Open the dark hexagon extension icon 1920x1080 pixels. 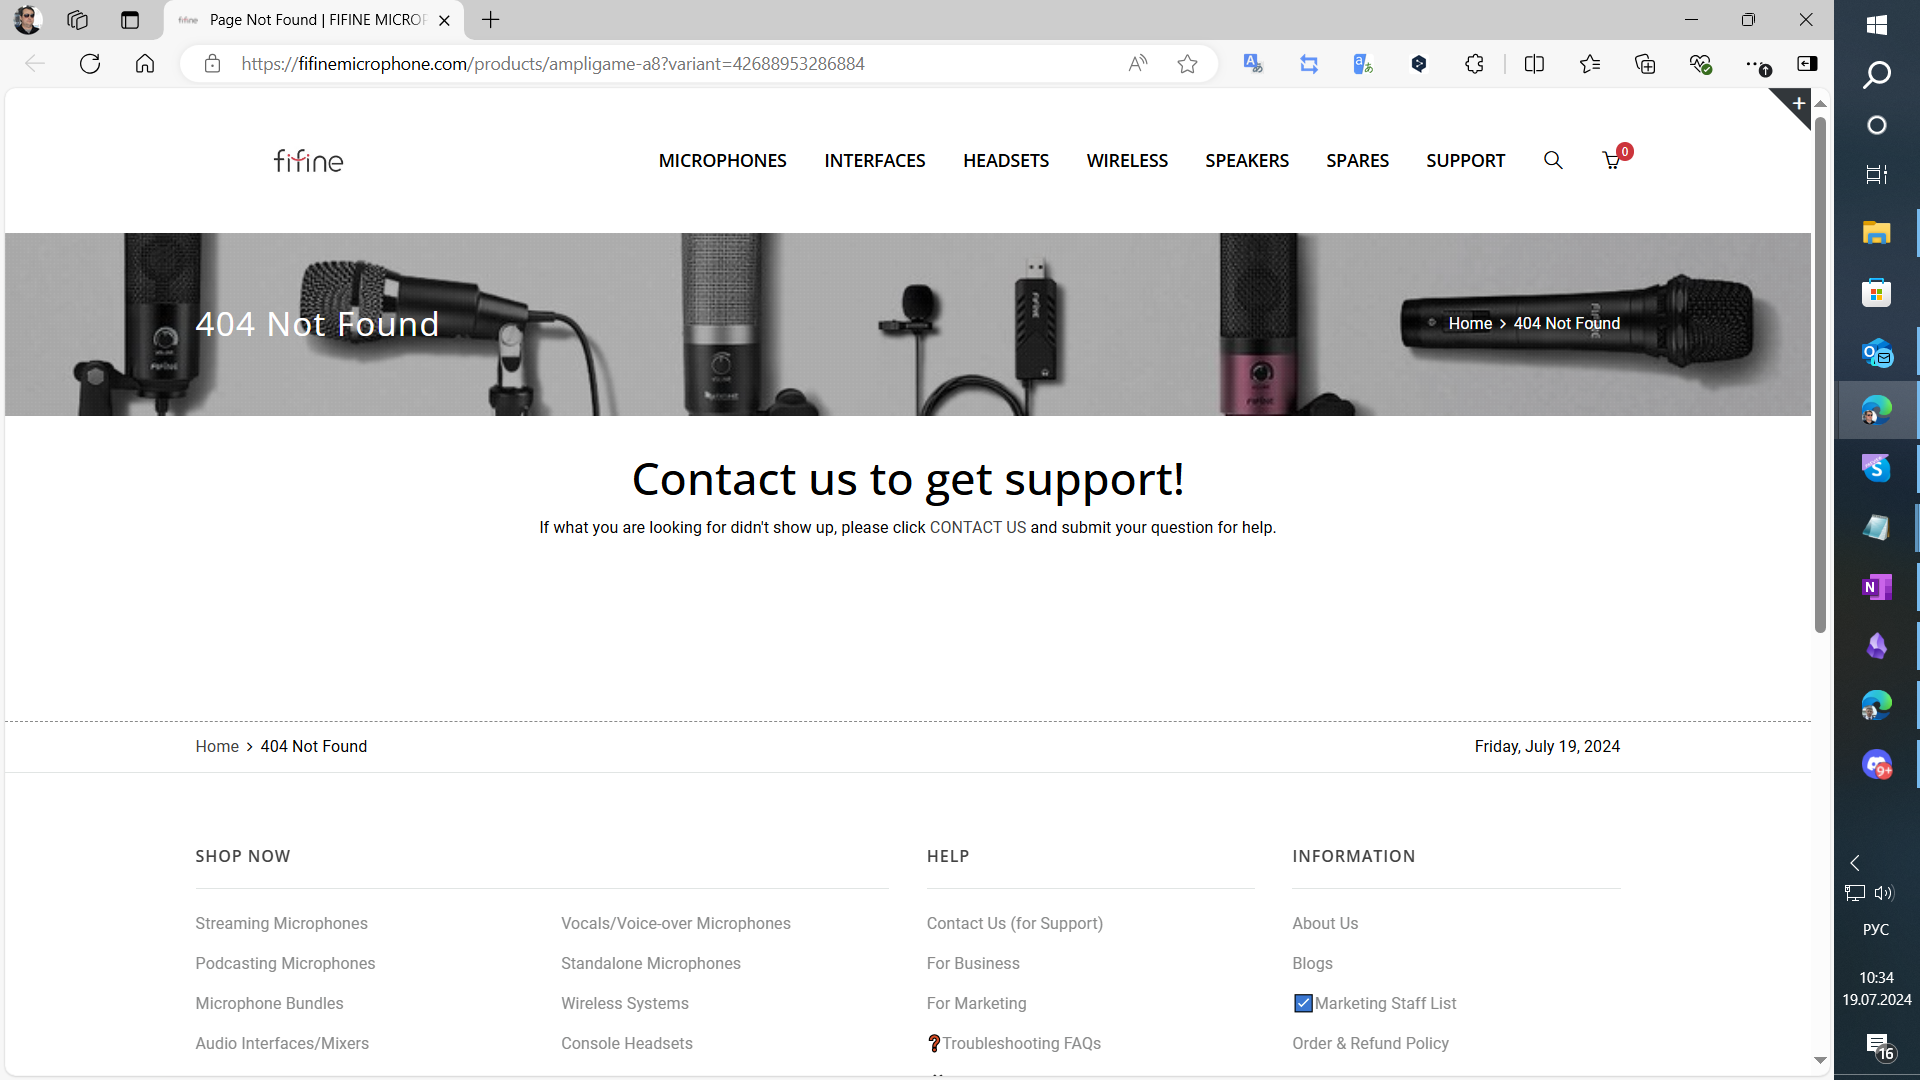point(1419,64)
